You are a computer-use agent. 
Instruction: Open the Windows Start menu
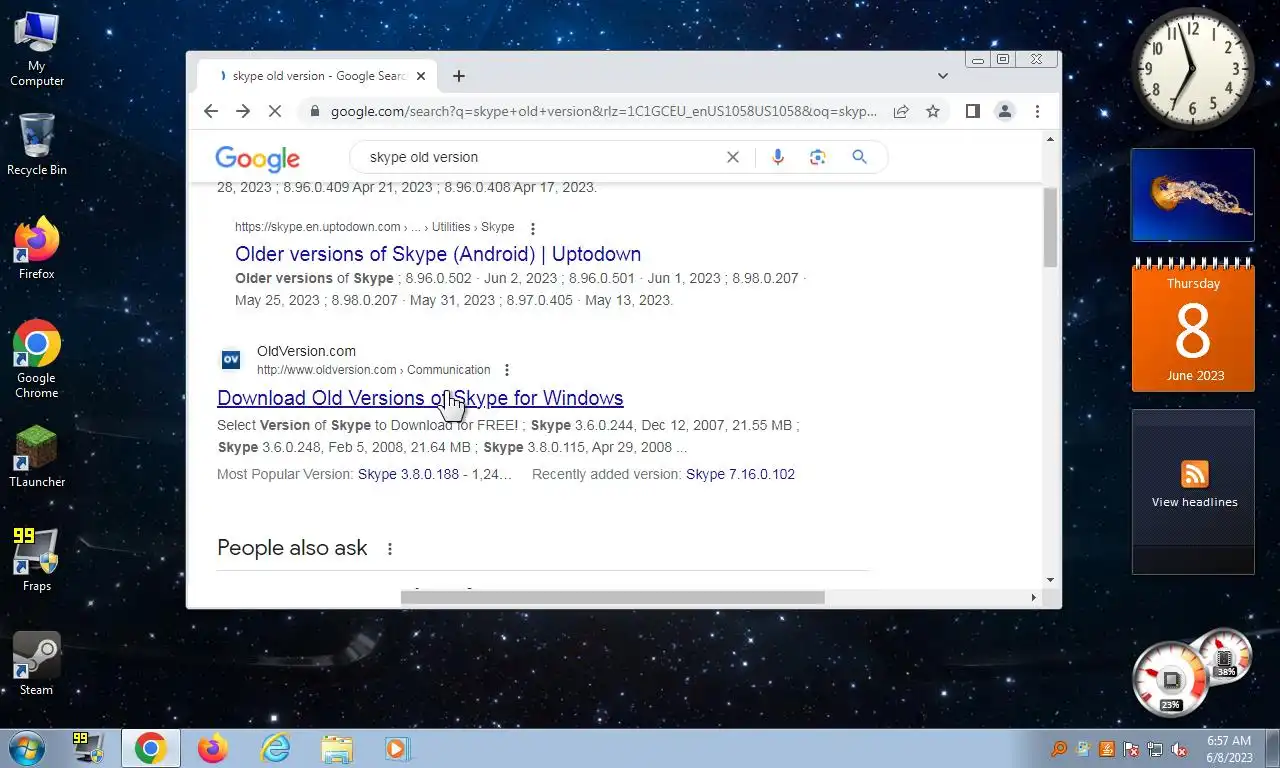click(26, 748)
